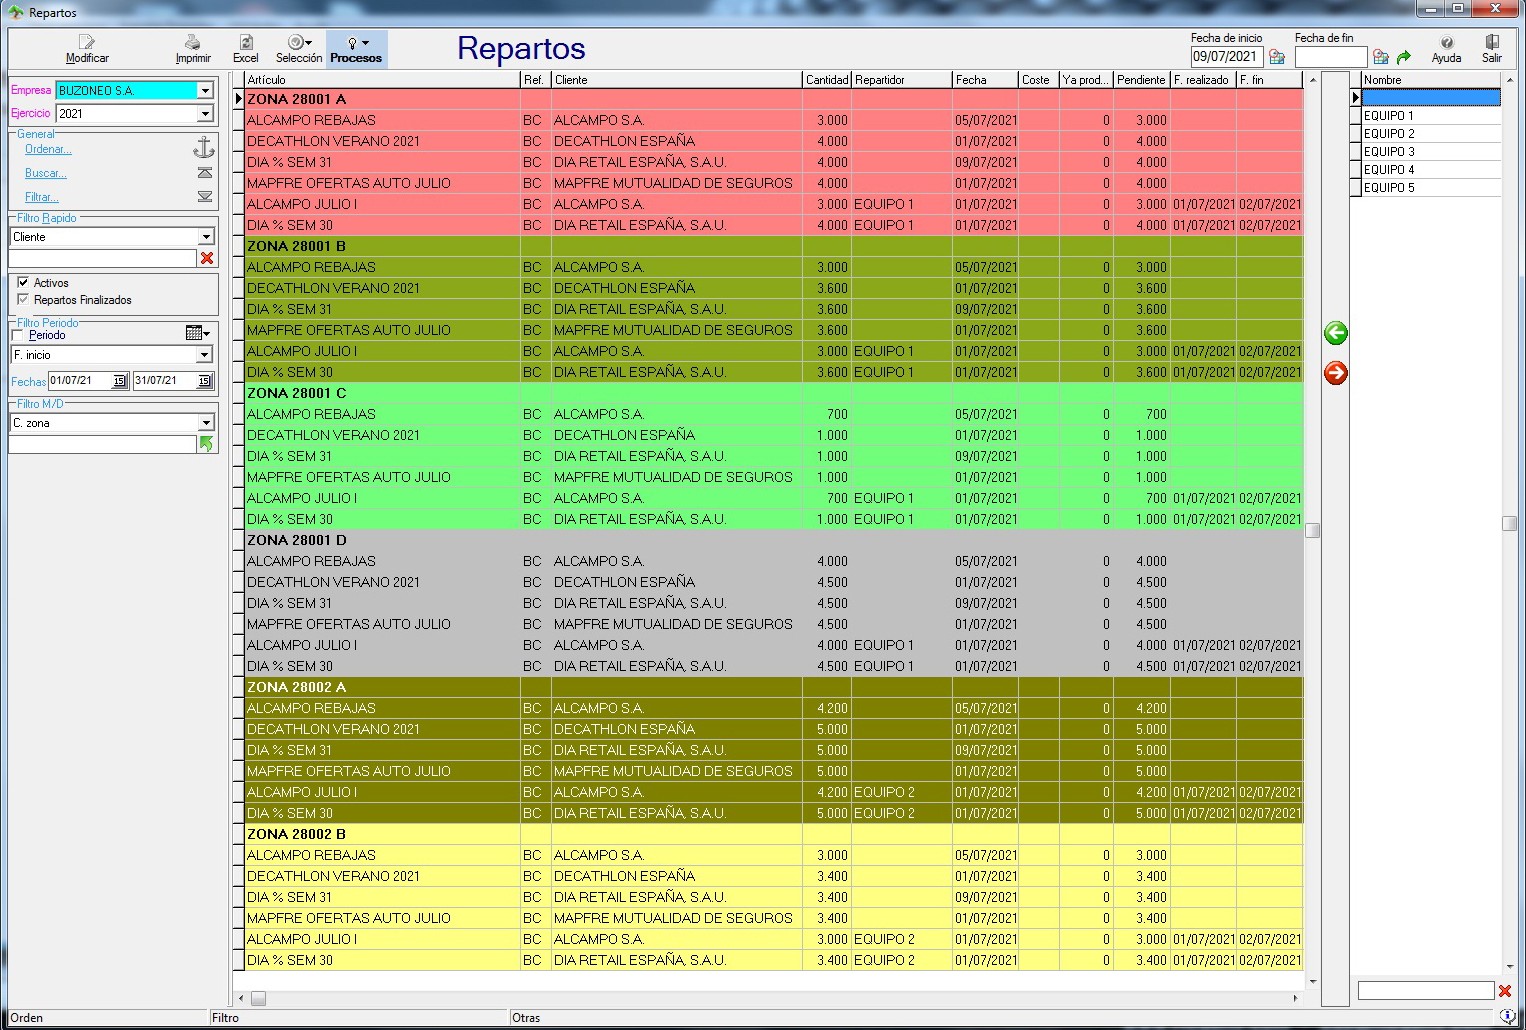Click the anchor icon beside Ordenar
This screenshot has width=1526, height=1030.
204,148
